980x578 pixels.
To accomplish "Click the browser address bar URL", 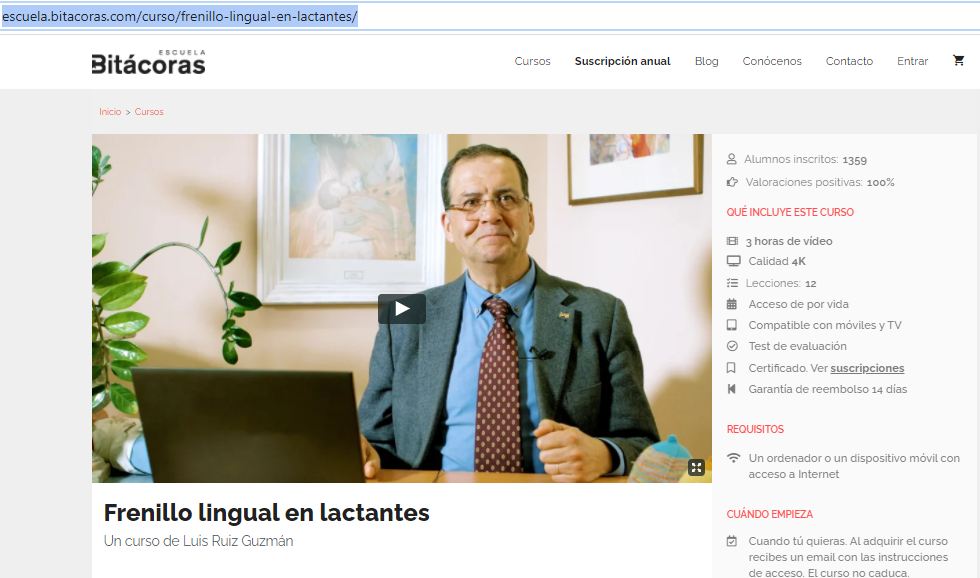I will pyautogui.click(x=180, y=17).
